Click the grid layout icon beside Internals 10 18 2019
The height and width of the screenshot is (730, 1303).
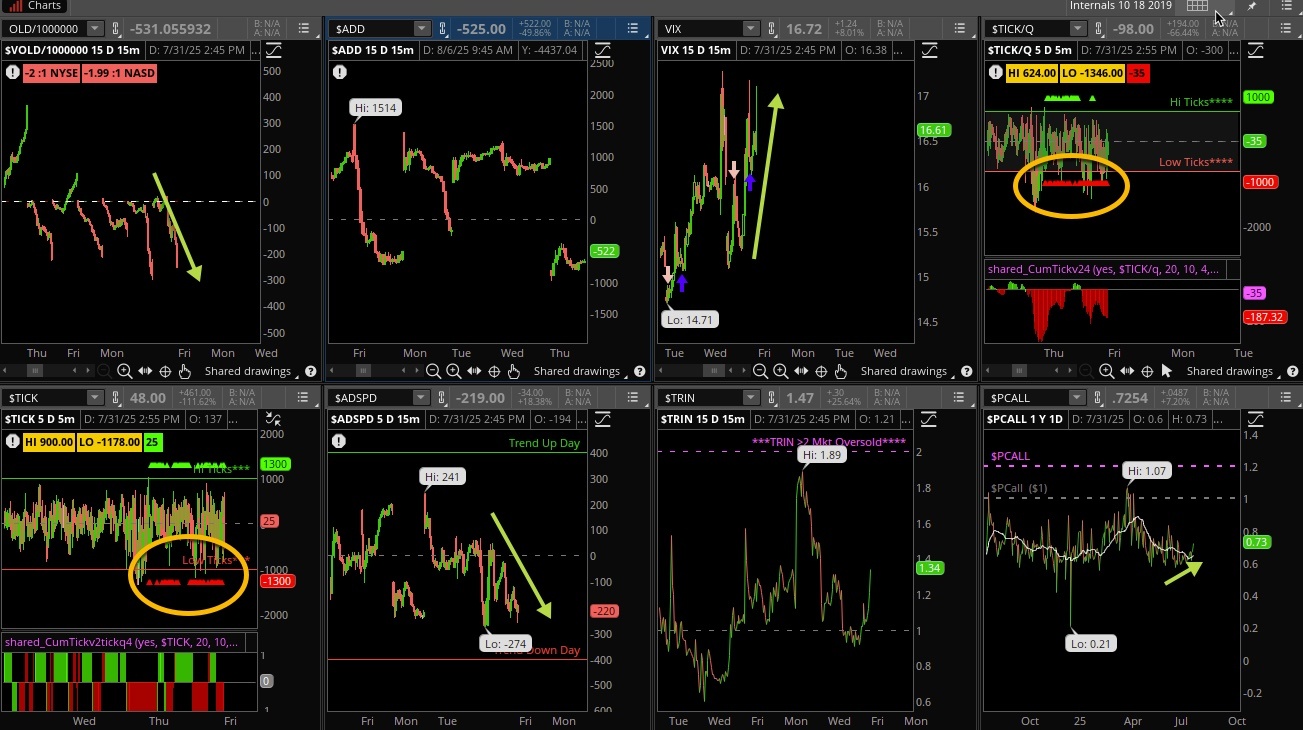coord(1197,6)
